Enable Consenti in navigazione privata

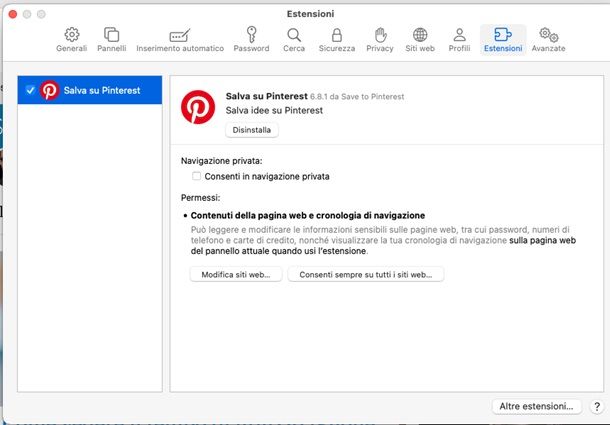pyautogui.click(x=196, y=176)
